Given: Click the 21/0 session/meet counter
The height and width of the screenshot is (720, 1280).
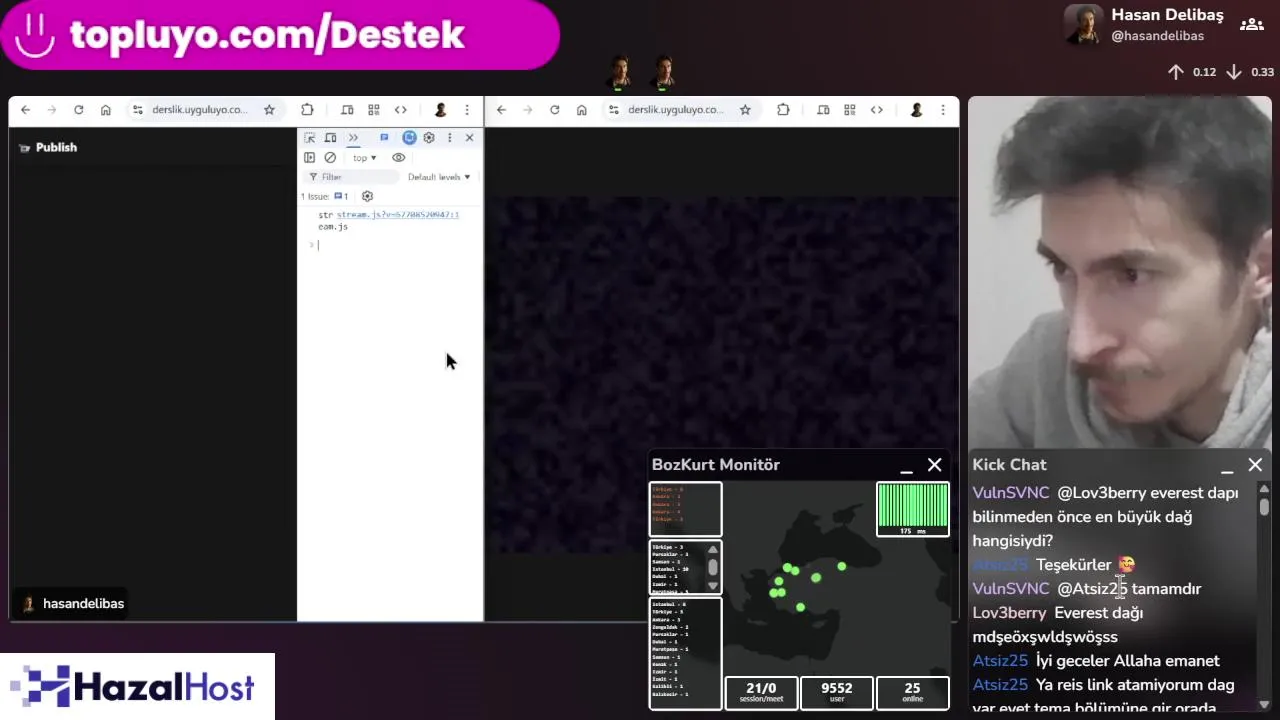Looking at the screenshot, I should point(761,693).
